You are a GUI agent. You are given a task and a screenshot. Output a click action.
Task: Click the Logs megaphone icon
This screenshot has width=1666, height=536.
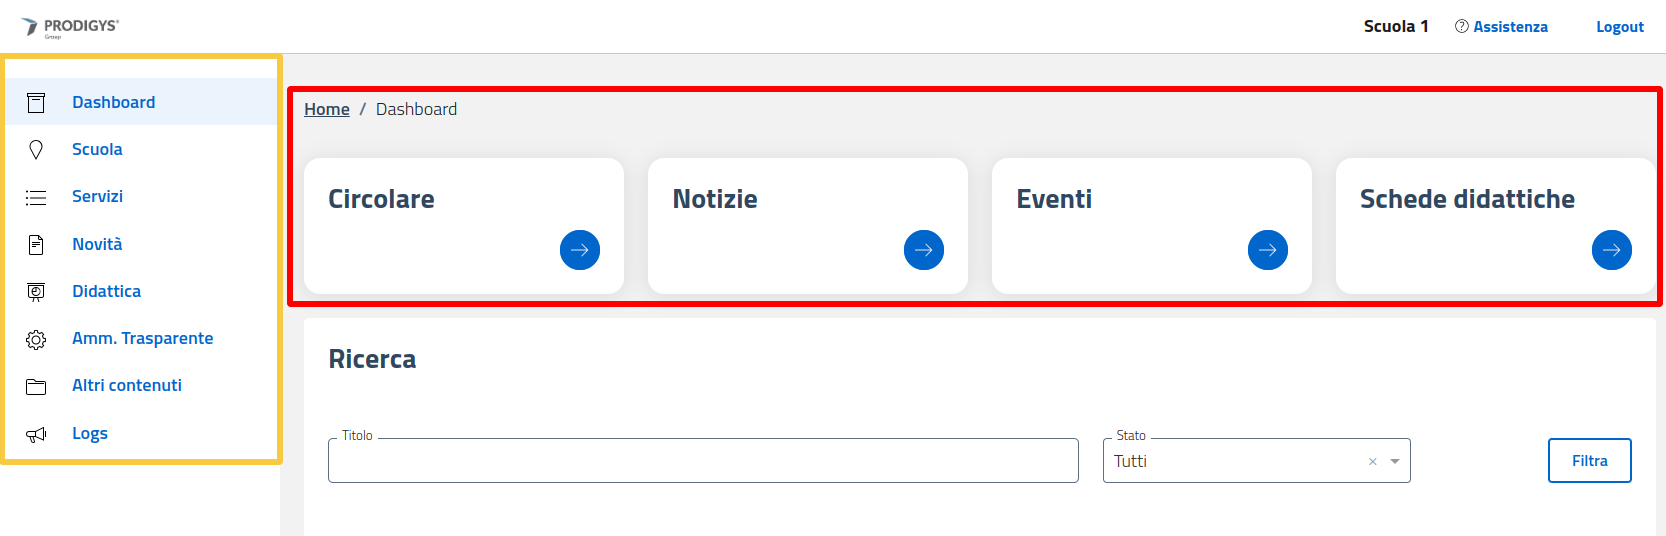[36, 434]
